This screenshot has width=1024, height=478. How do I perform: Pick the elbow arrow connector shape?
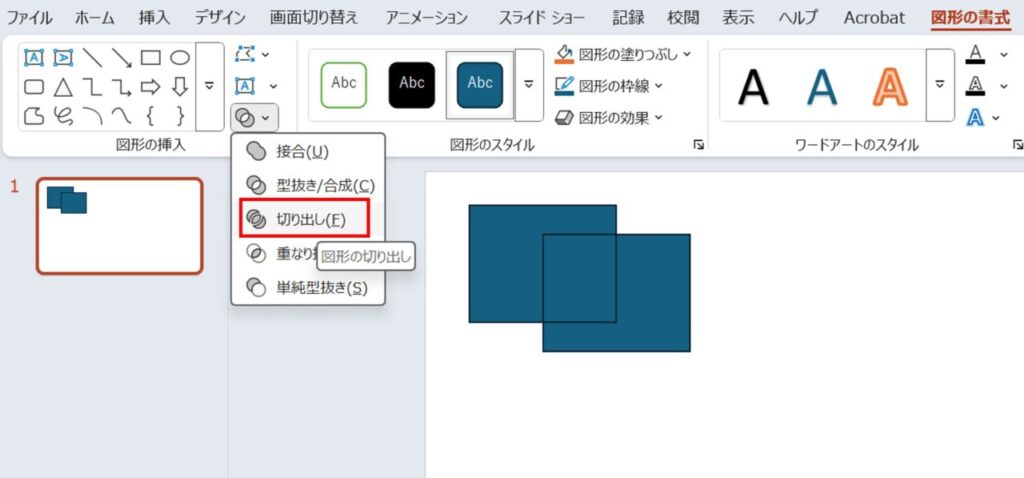point(121,86)
